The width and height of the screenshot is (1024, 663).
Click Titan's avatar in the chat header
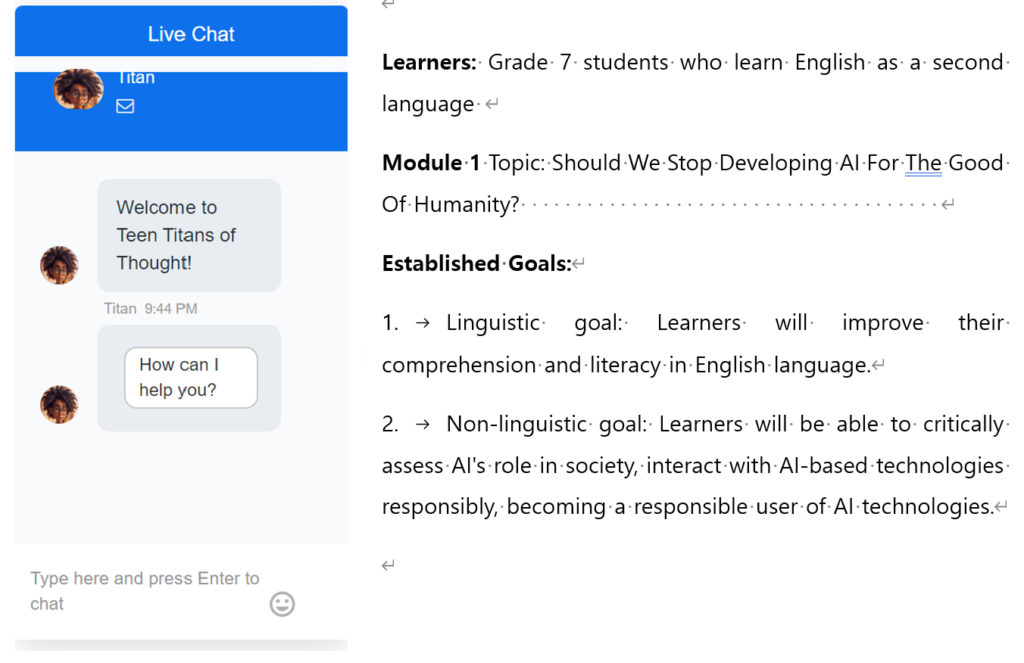coord(78,89)
